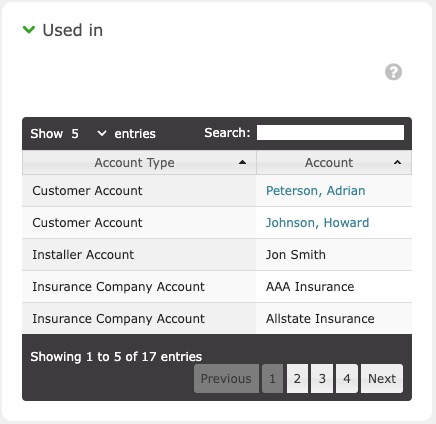Open the Peterson, Adrian account link
This screenshot has width=436, height=424.
tap(315, 191)
